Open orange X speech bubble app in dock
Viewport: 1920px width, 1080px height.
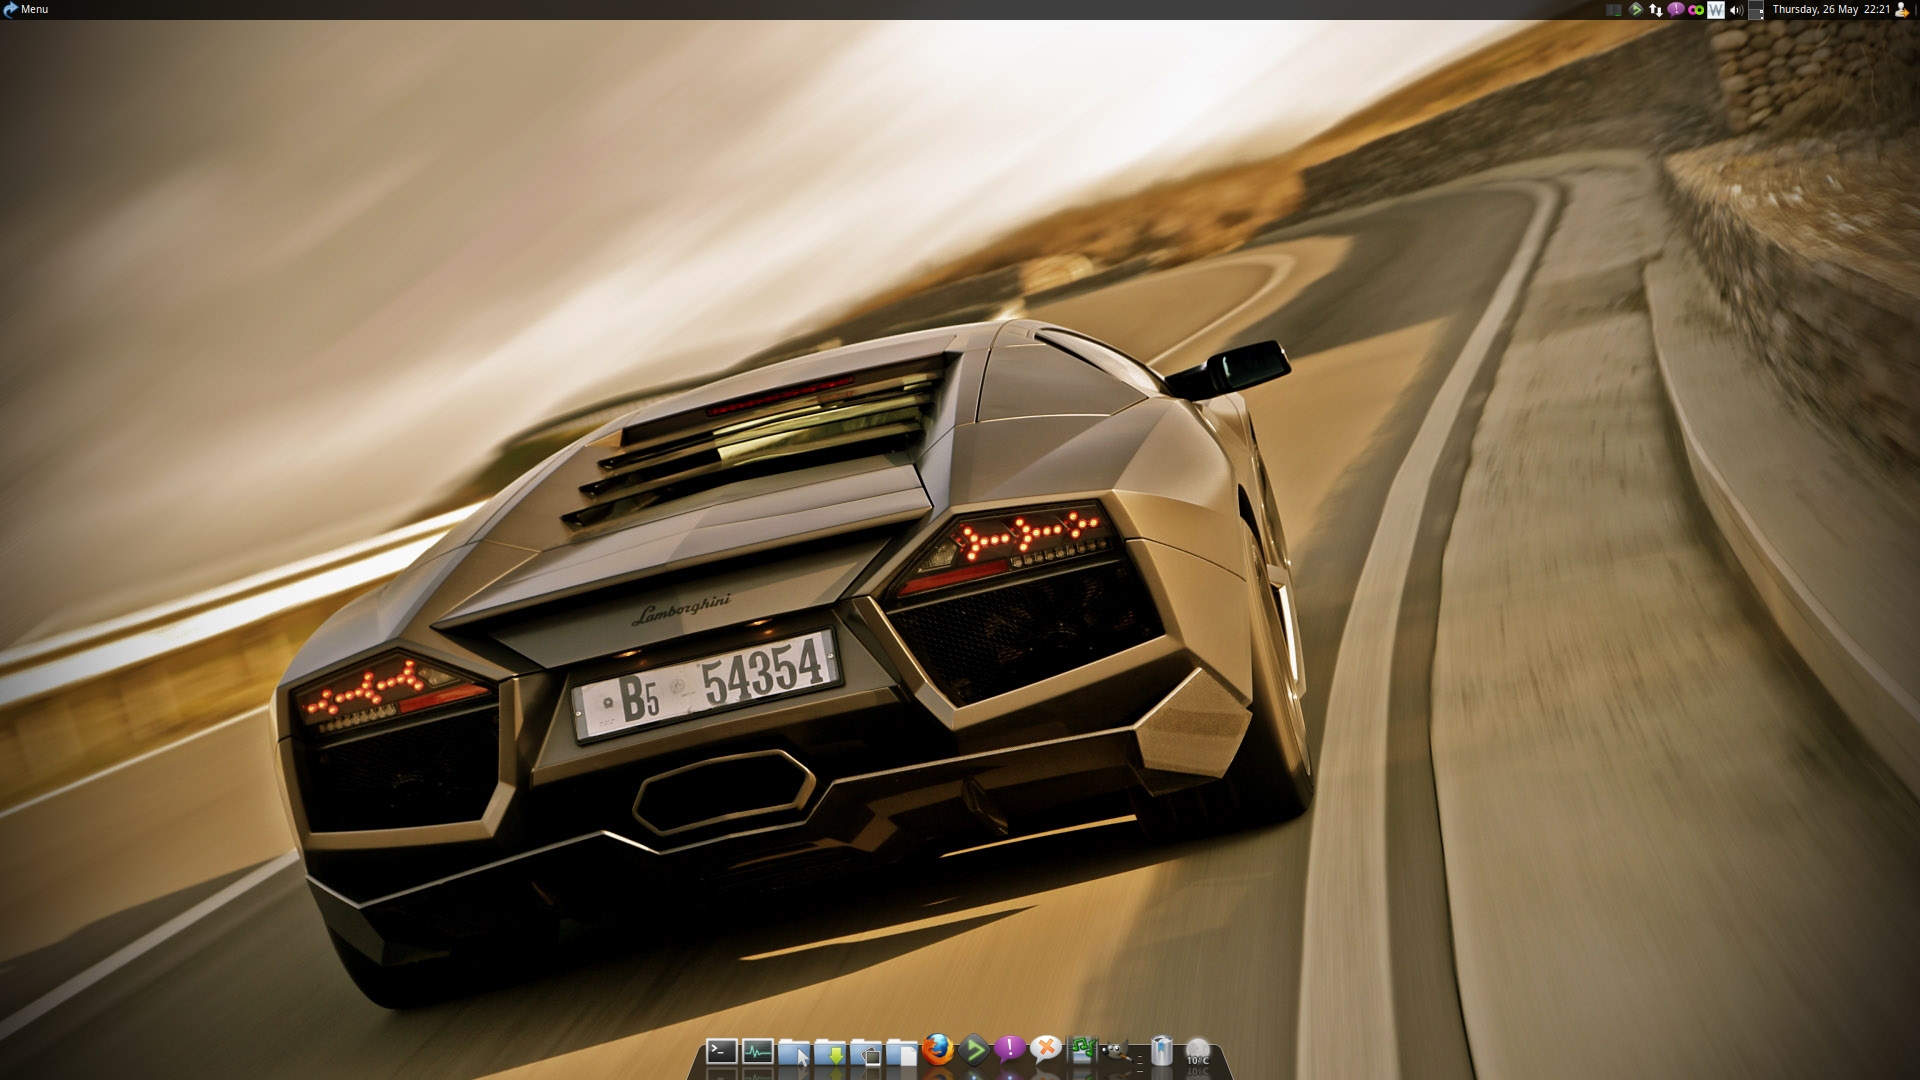1046,1048
